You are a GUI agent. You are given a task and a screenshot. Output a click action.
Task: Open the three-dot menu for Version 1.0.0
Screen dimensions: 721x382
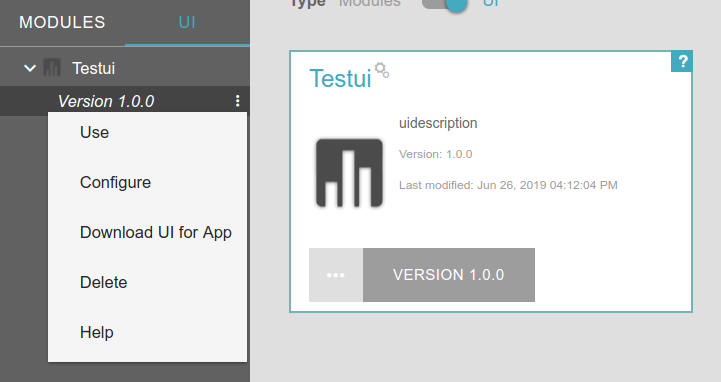point(237,101)
